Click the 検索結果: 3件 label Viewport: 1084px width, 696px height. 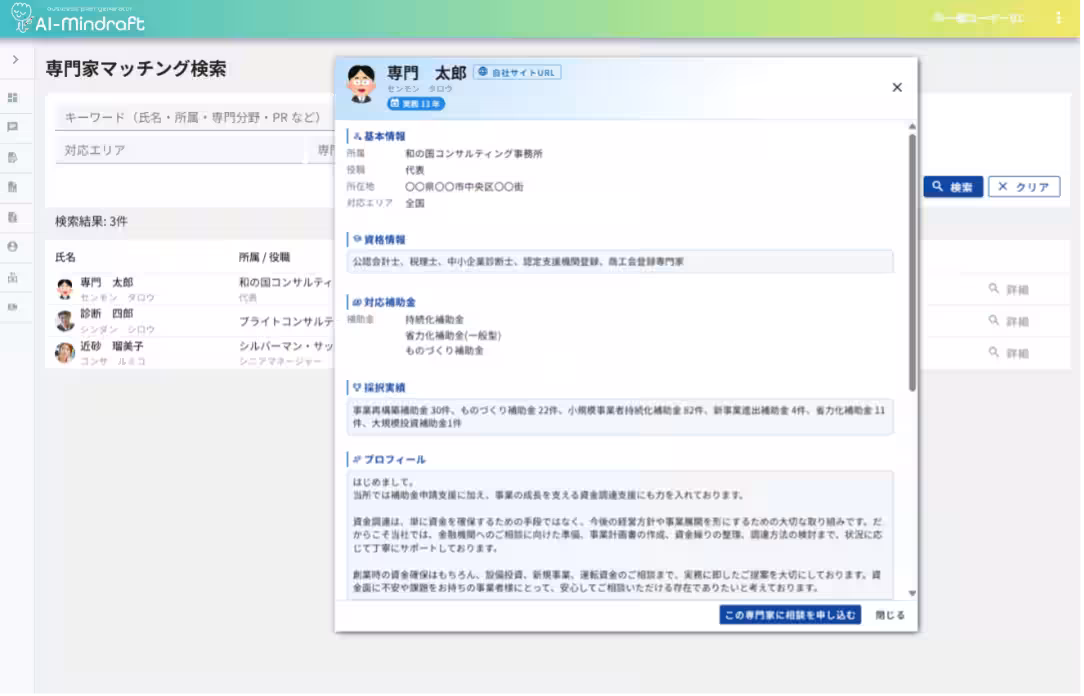(92, 223)
